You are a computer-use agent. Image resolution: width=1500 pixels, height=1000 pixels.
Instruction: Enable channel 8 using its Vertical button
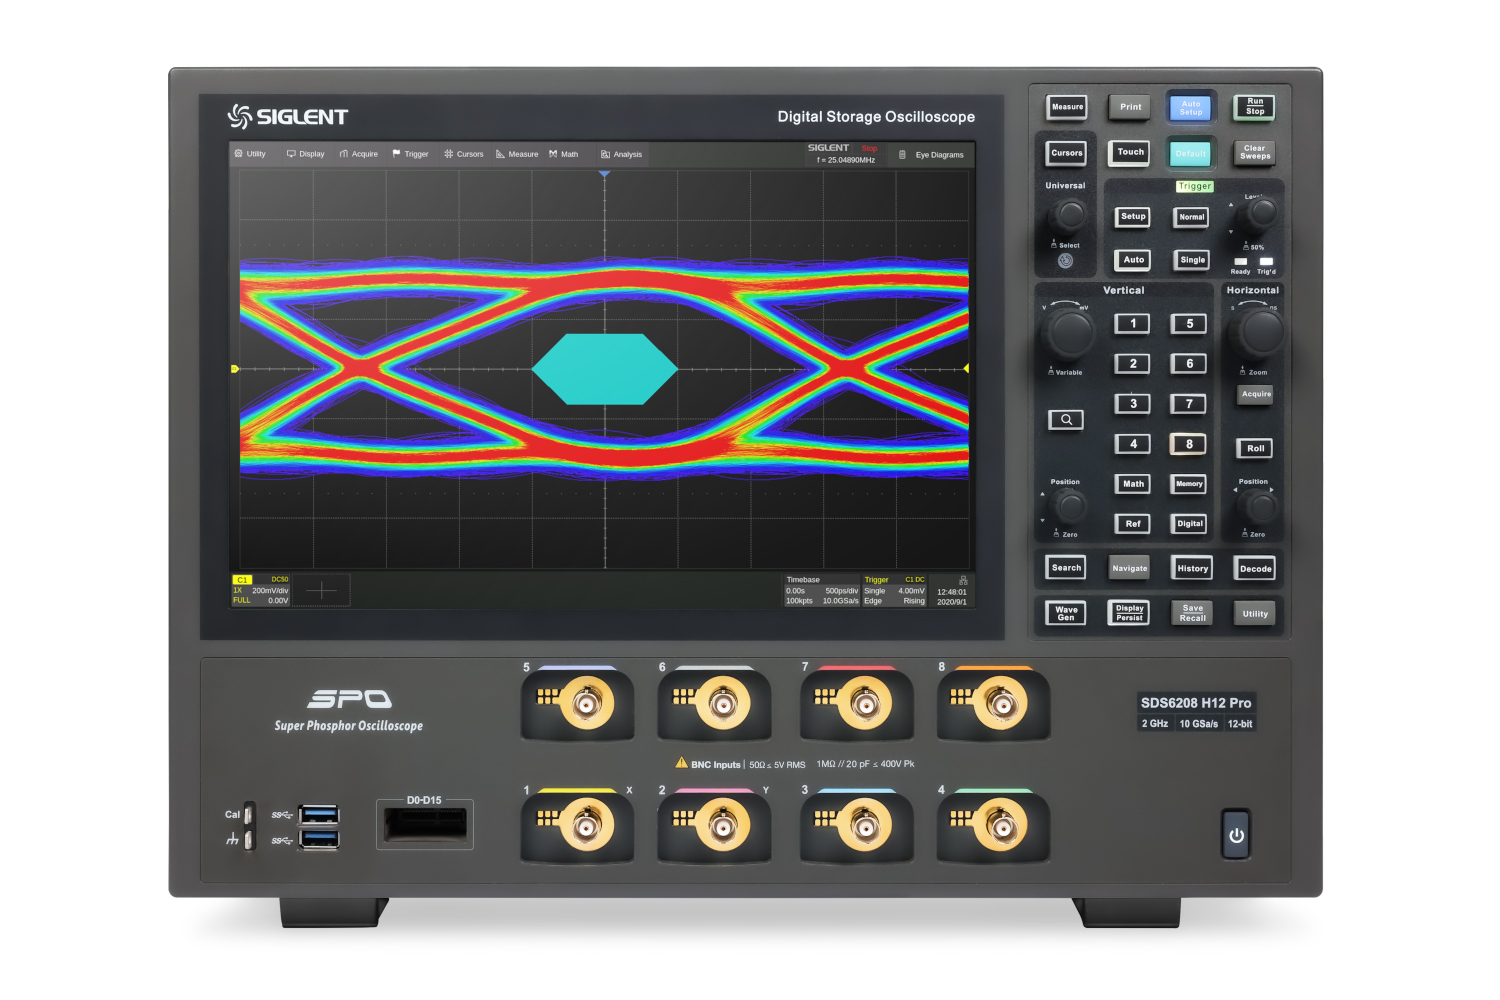[1188, 443]
